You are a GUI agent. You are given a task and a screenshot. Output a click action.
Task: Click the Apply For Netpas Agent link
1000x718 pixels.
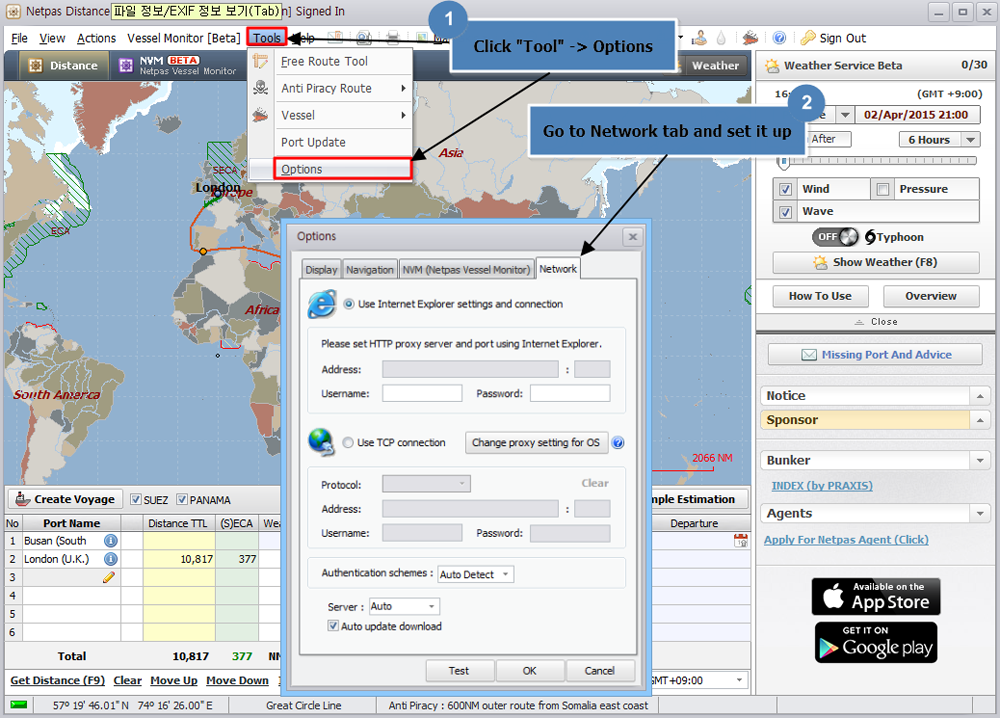846,539
